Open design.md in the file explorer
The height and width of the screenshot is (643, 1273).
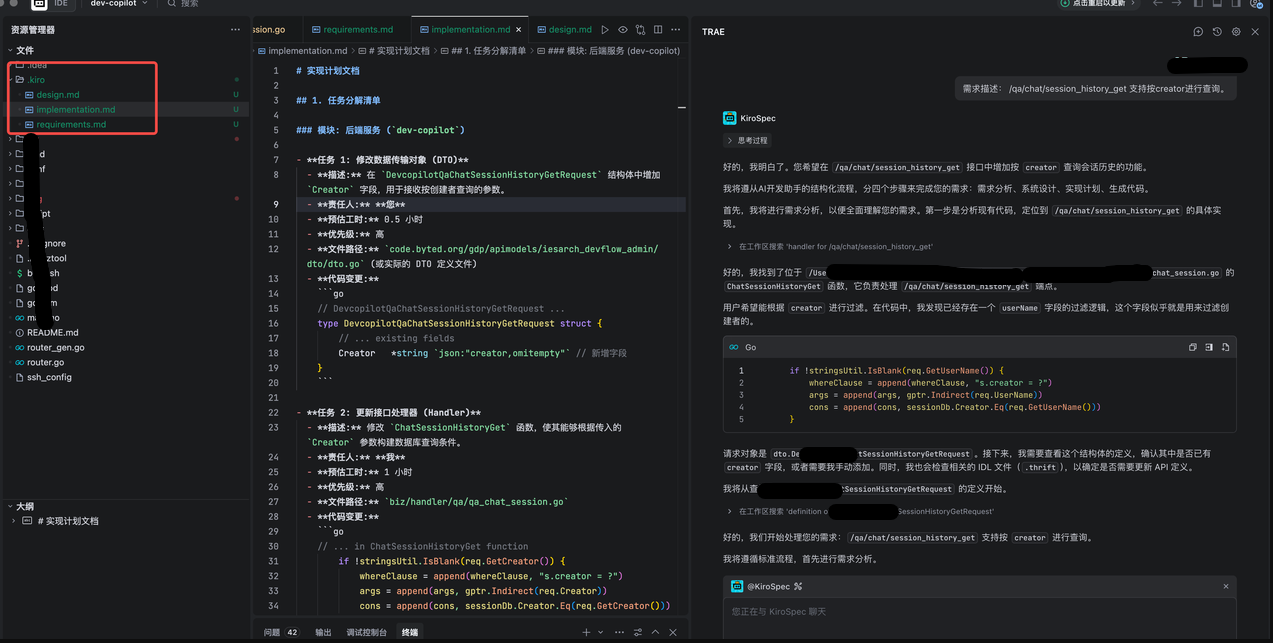pyautogui.click(x=58, y=95)
